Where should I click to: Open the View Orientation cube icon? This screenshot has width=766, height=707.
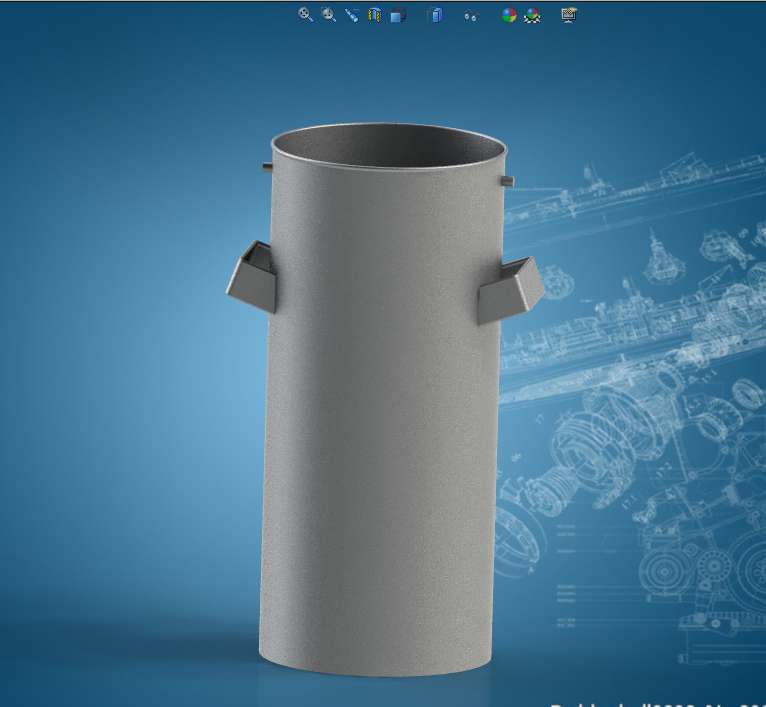click(398, 15)
